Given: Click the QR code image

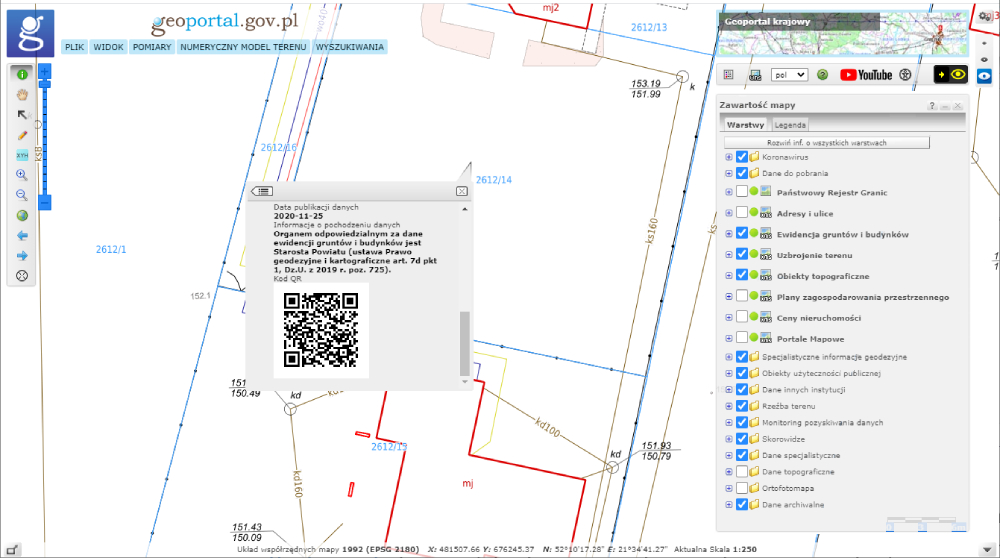Looking at the screenshot, I should coord(321,330).
